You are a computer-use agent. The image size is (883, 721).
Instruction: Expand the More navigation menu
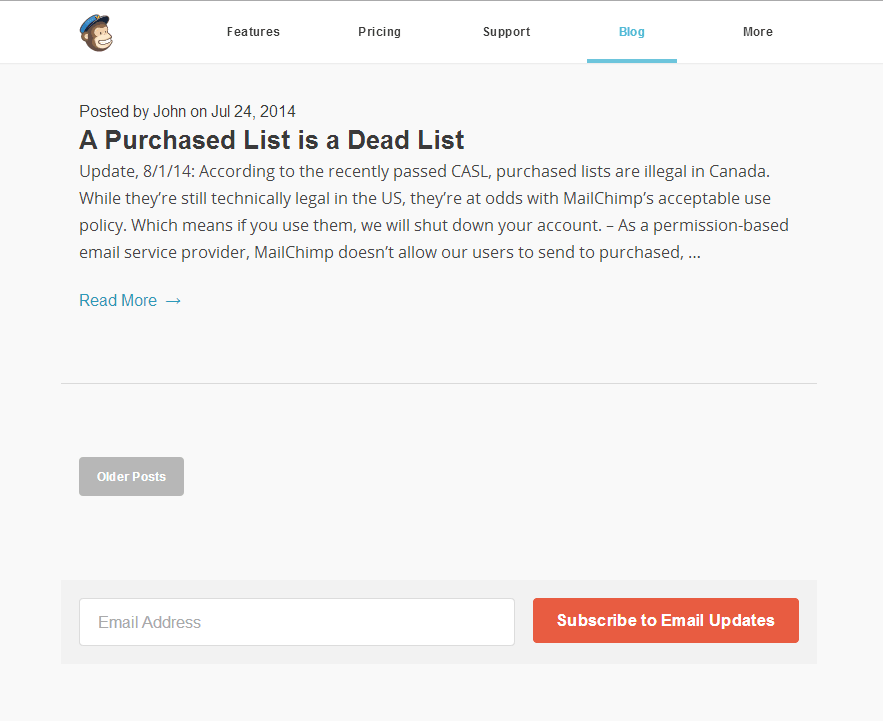tap(757, 32)
